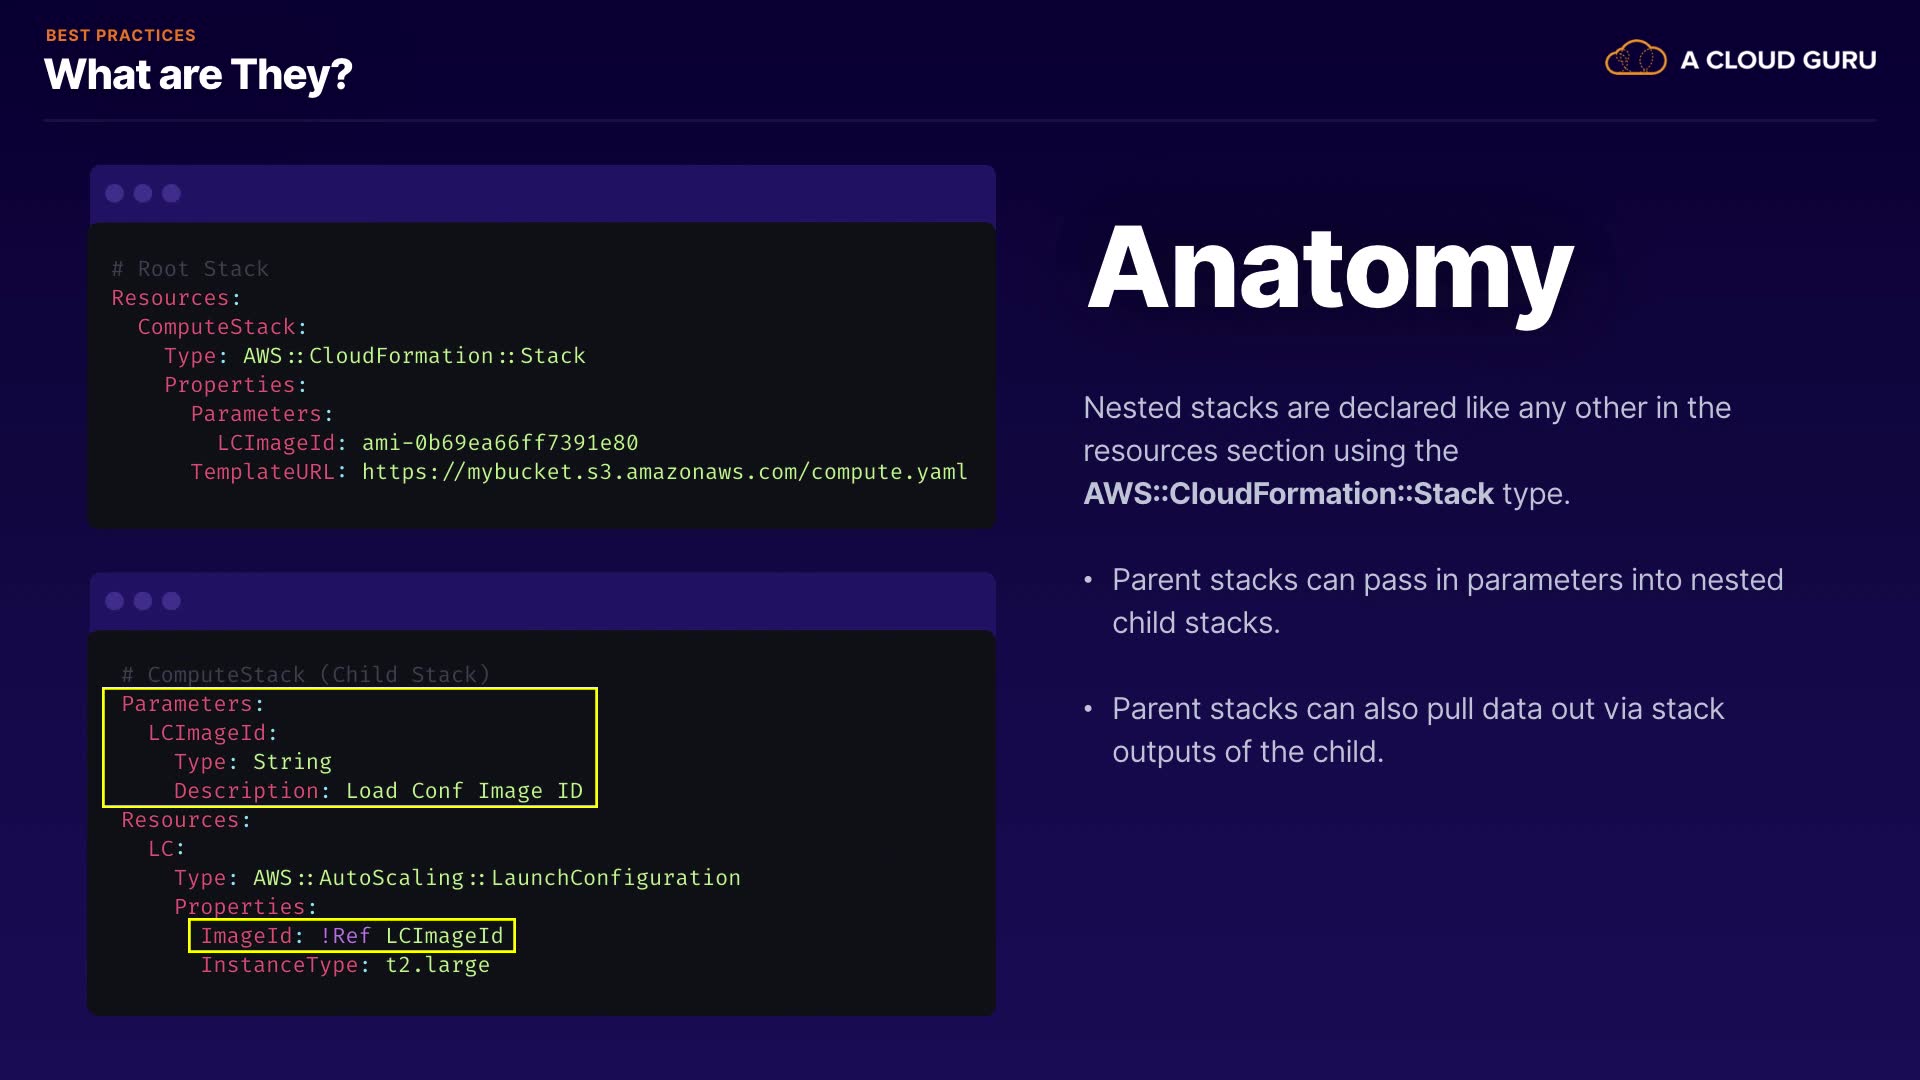Viewport: 1920px width, 1080px height.
Task: Click the AWS::AutoScaling::LaunchConfiguration type value
Action: 497,878
